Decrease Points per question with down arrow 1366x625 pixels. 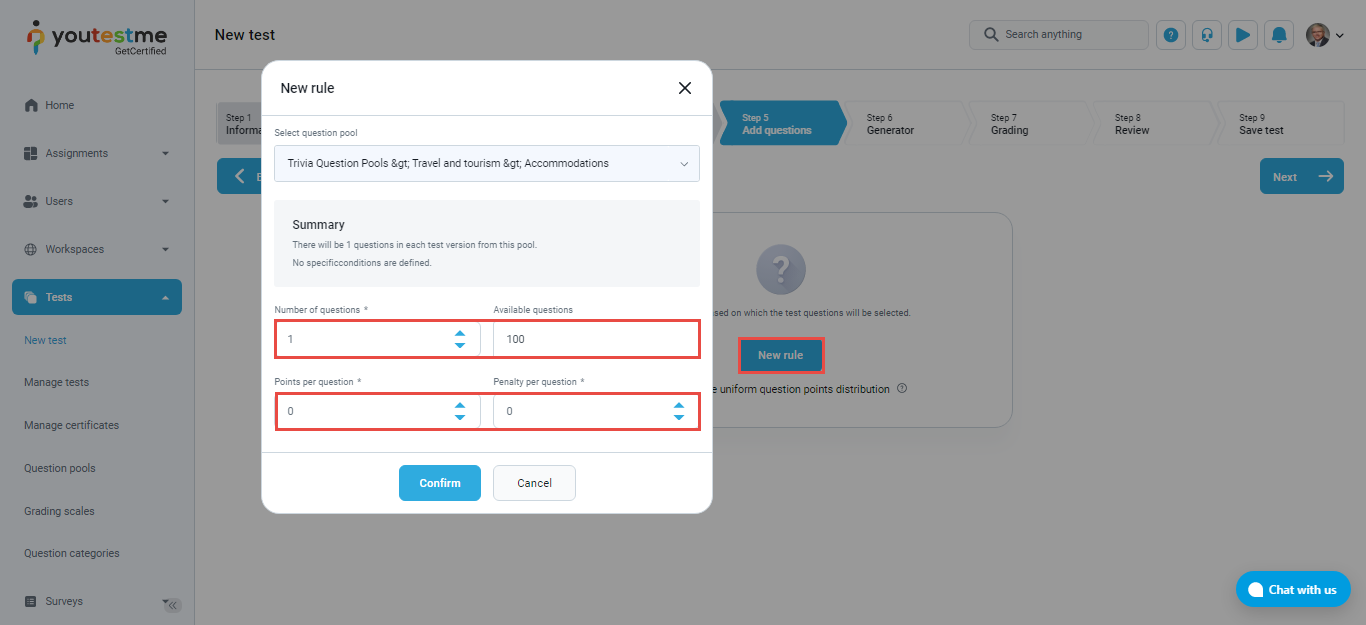460,417
